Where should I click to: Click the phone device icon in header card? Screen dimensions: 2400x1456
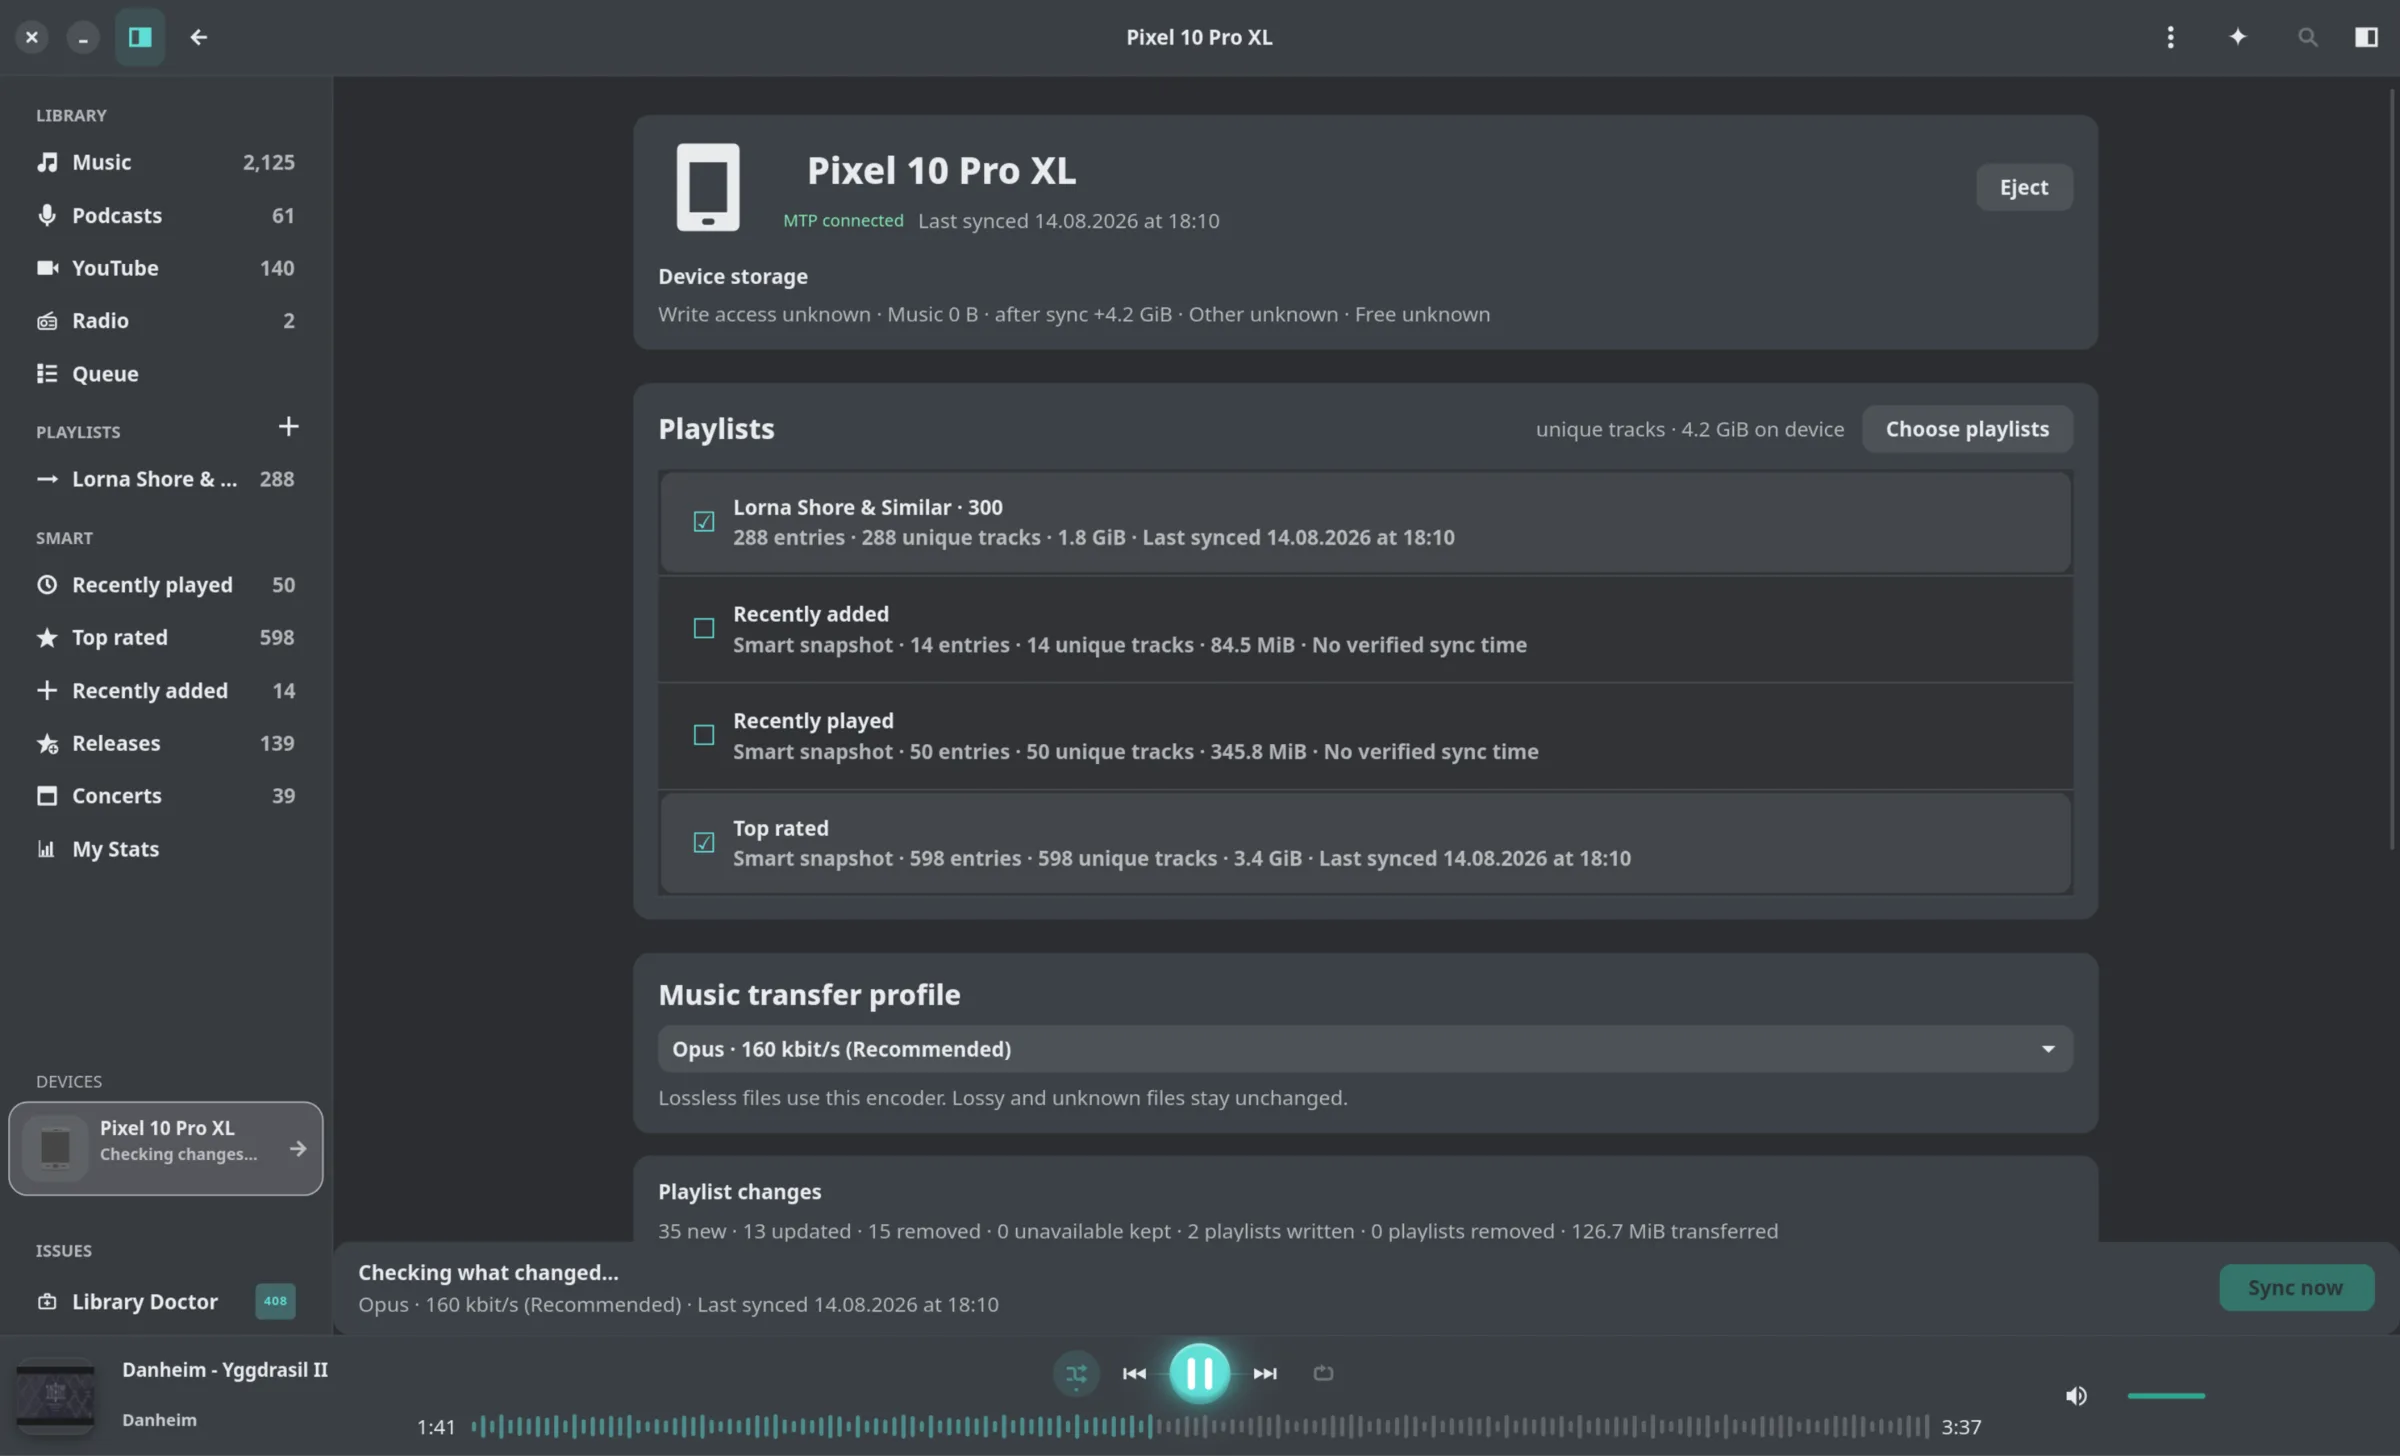(708, 187)
